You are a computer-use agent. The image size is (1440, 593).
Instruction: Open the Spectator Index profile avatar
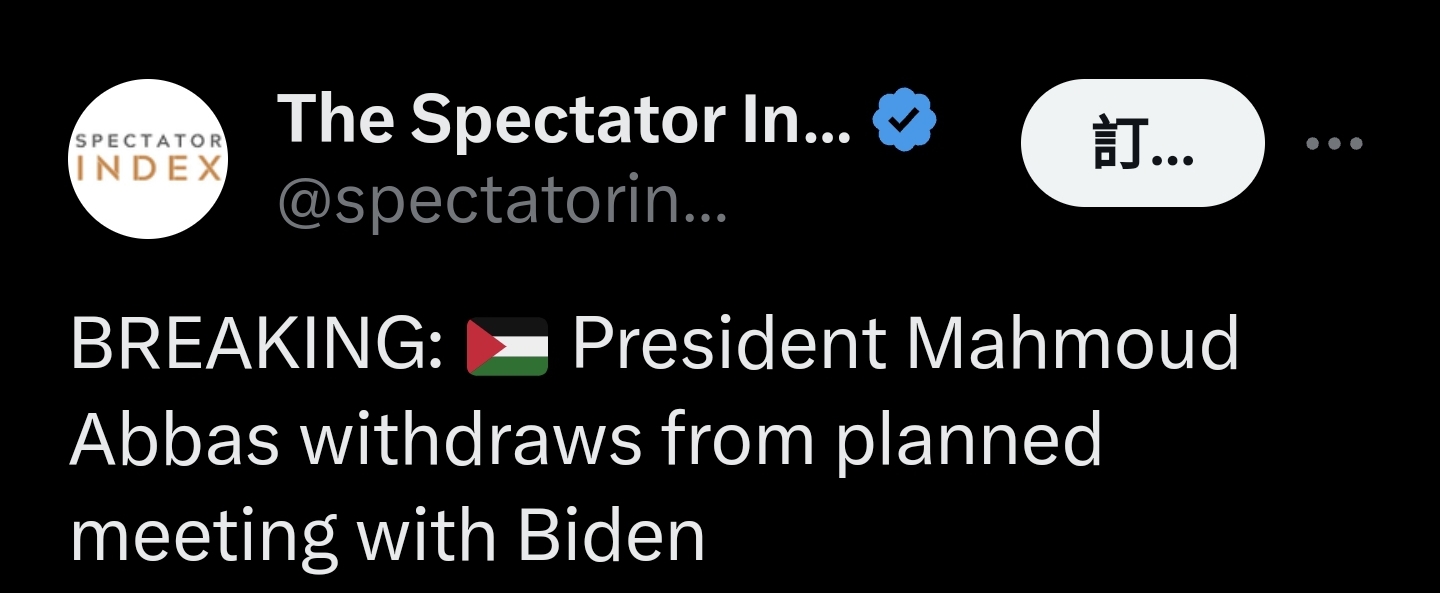[150, 159]
